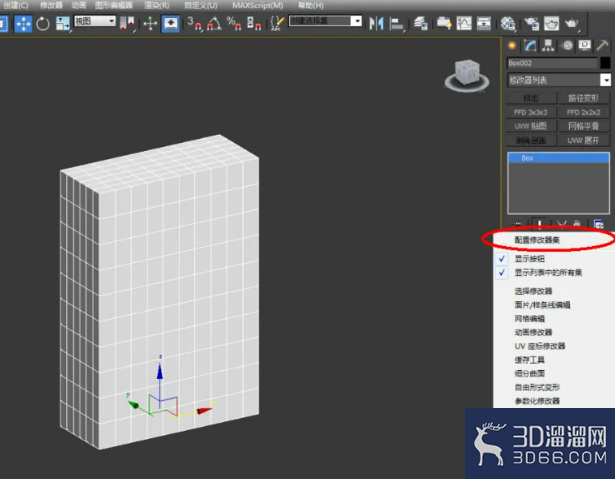Click the Select and Manipulate icon
The height and width of the screenshot is (479, 615).
(x=150, y=24)
